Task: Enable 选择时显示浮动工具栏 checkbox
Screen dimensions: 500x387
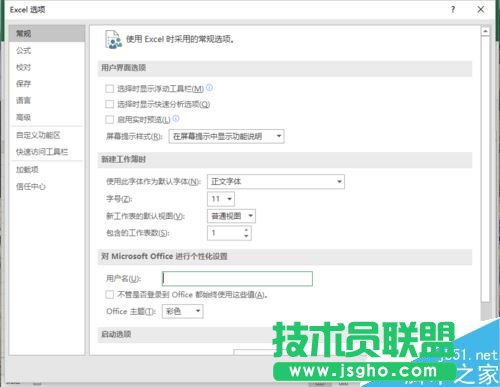Action: [109, 89]
